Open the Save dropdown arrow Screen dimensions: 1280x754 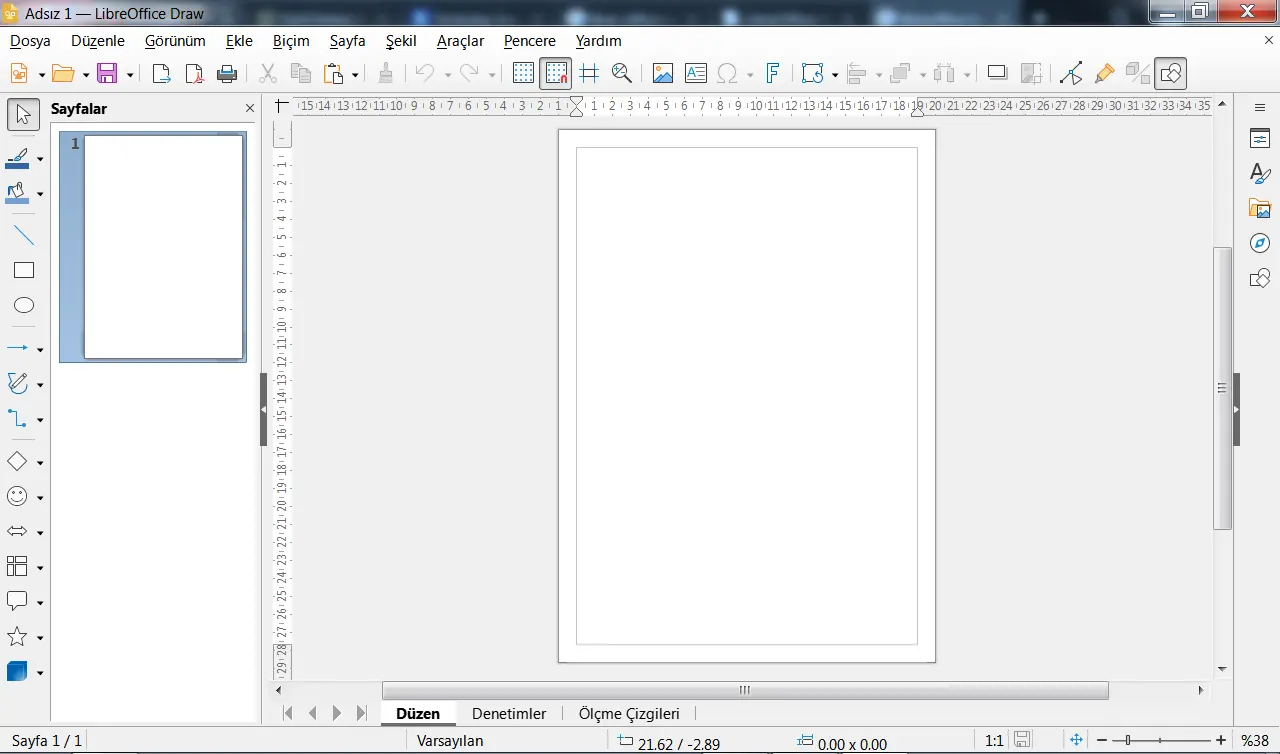pos(130,74)
